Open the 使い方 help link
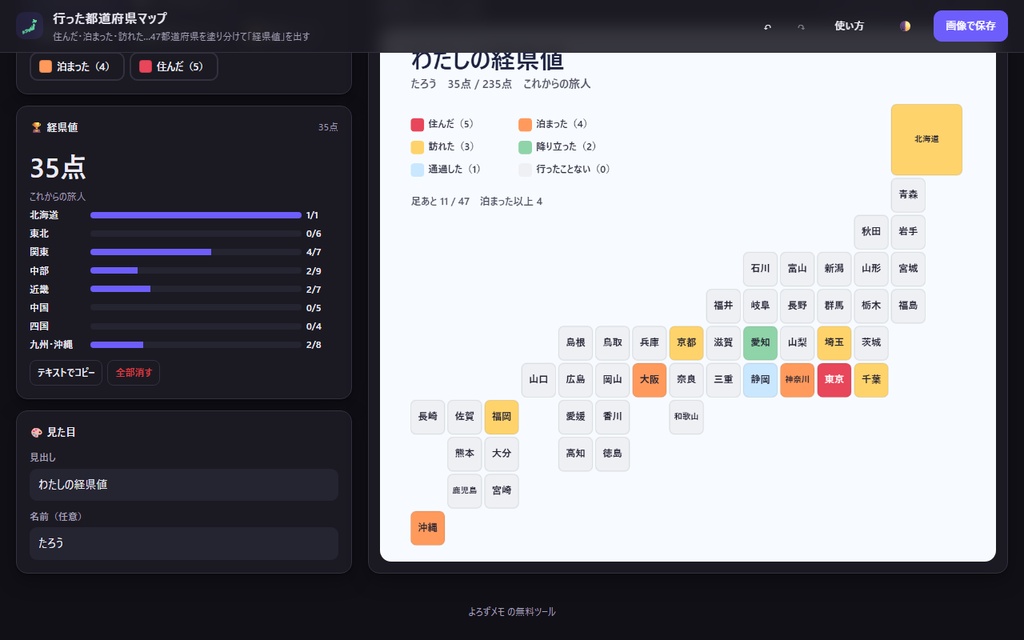This screenshot has height=640, width=1024. click(x=849, y=26)
